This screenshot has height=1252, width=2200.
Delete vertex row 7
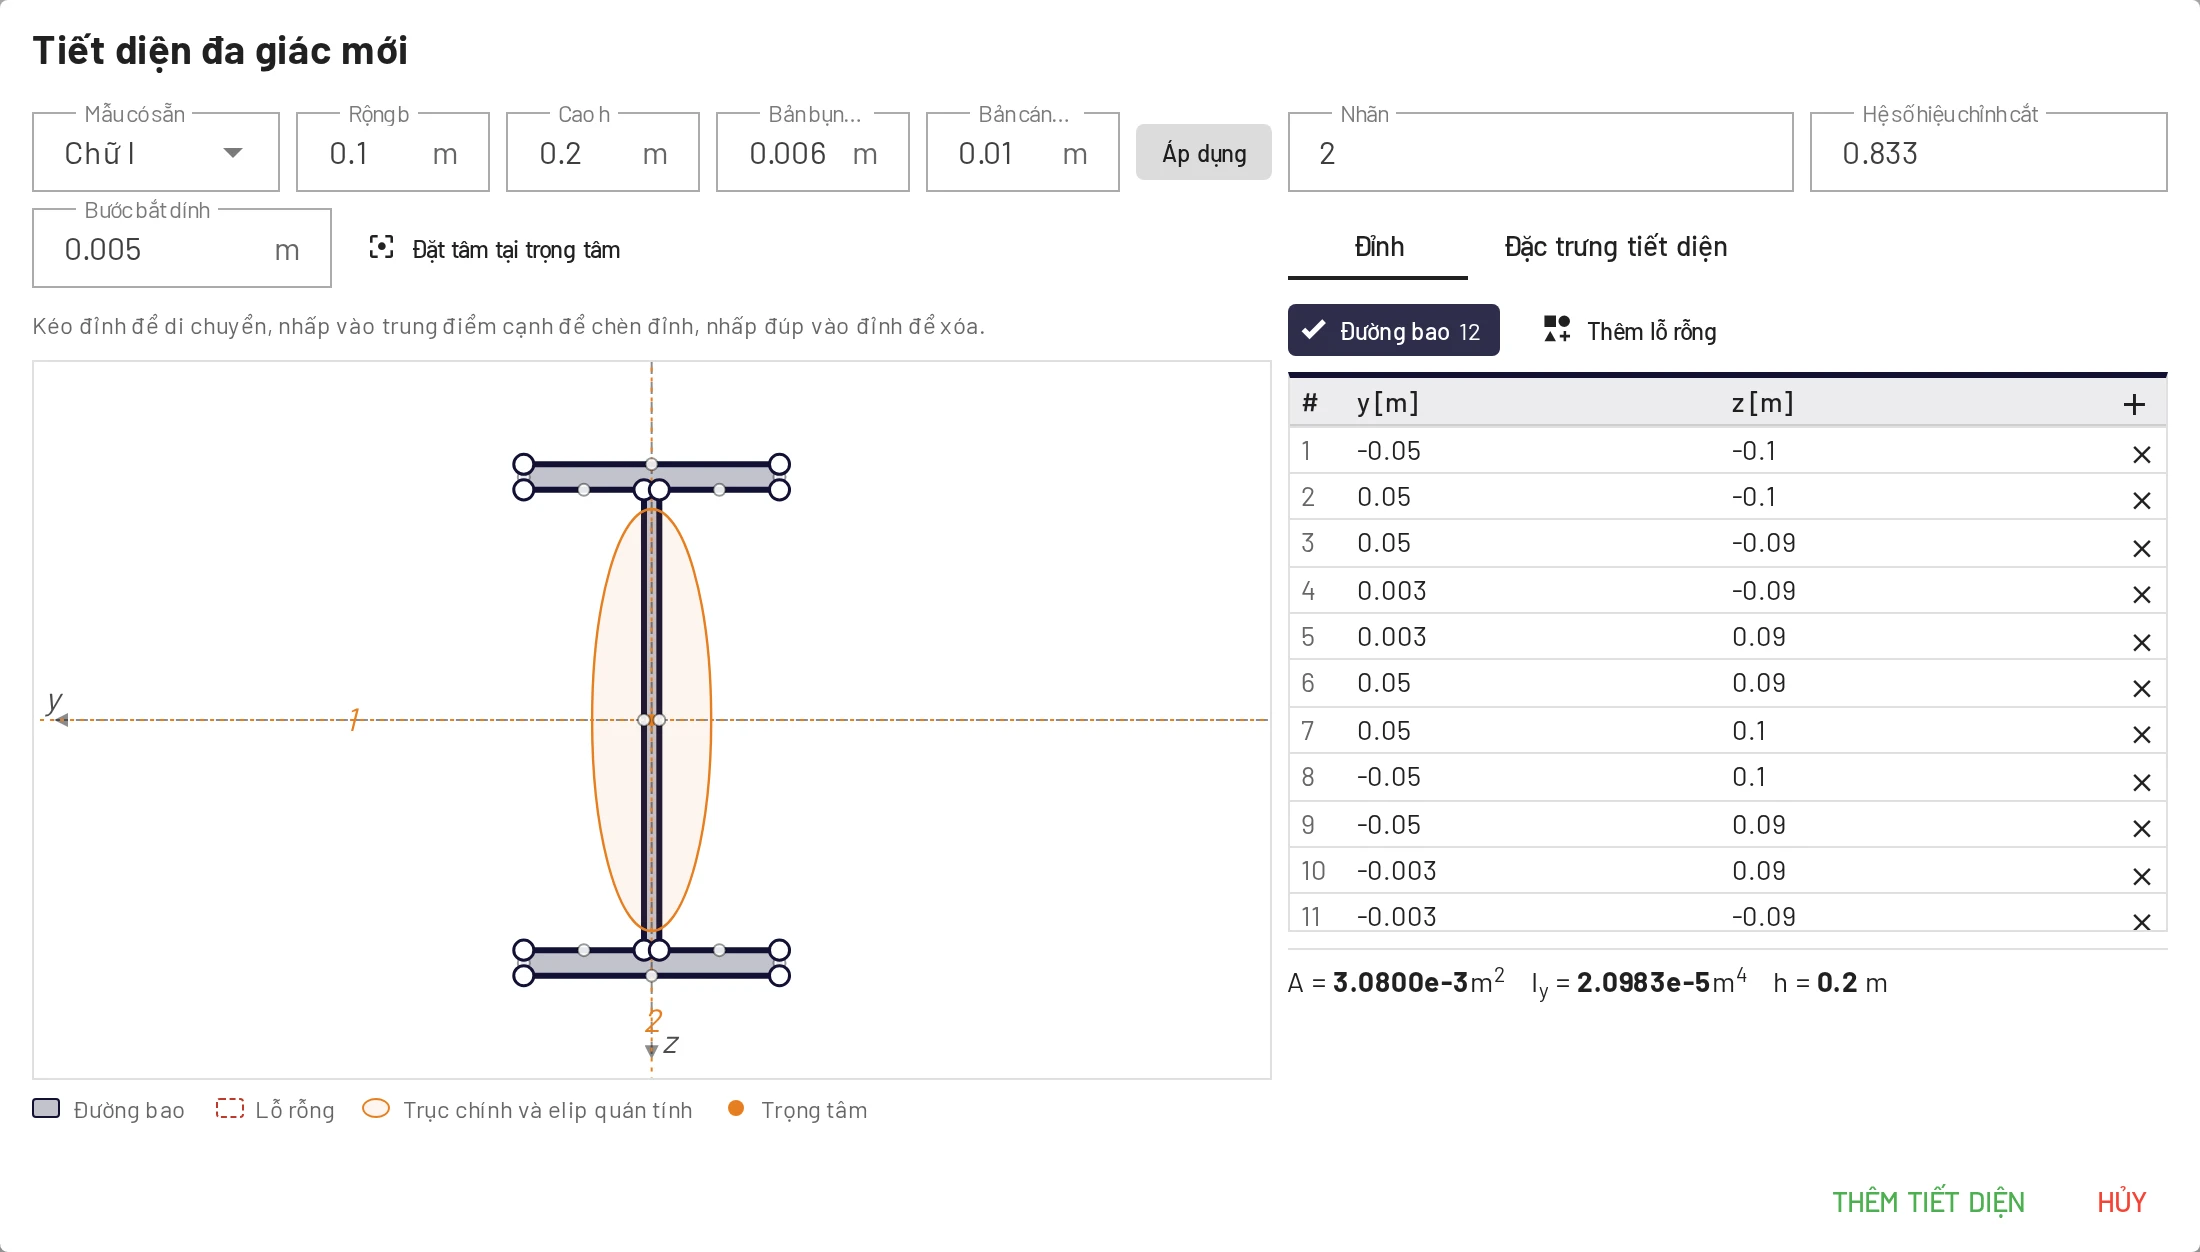point(2141,735)
